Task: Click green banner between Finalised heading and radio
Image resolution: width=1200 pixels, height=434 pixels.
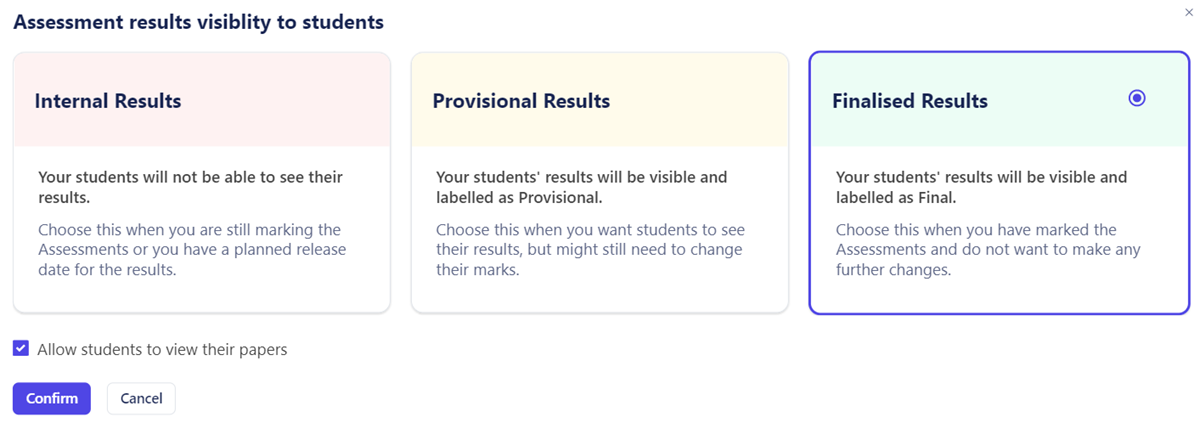Action: [x=1058, y=100]
